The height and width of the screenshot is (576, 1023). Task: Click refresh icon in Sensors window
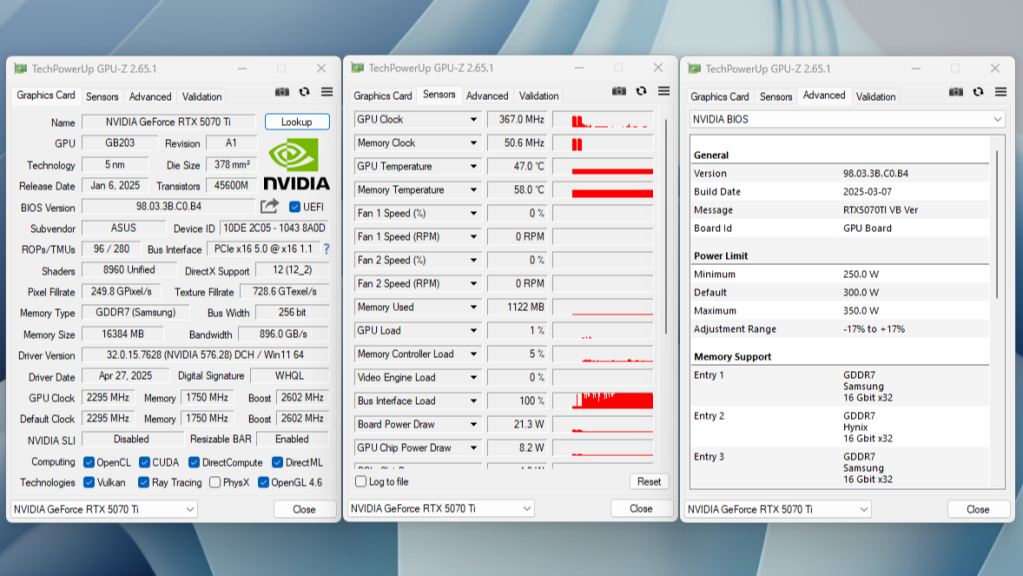click(x=641, y=91)
